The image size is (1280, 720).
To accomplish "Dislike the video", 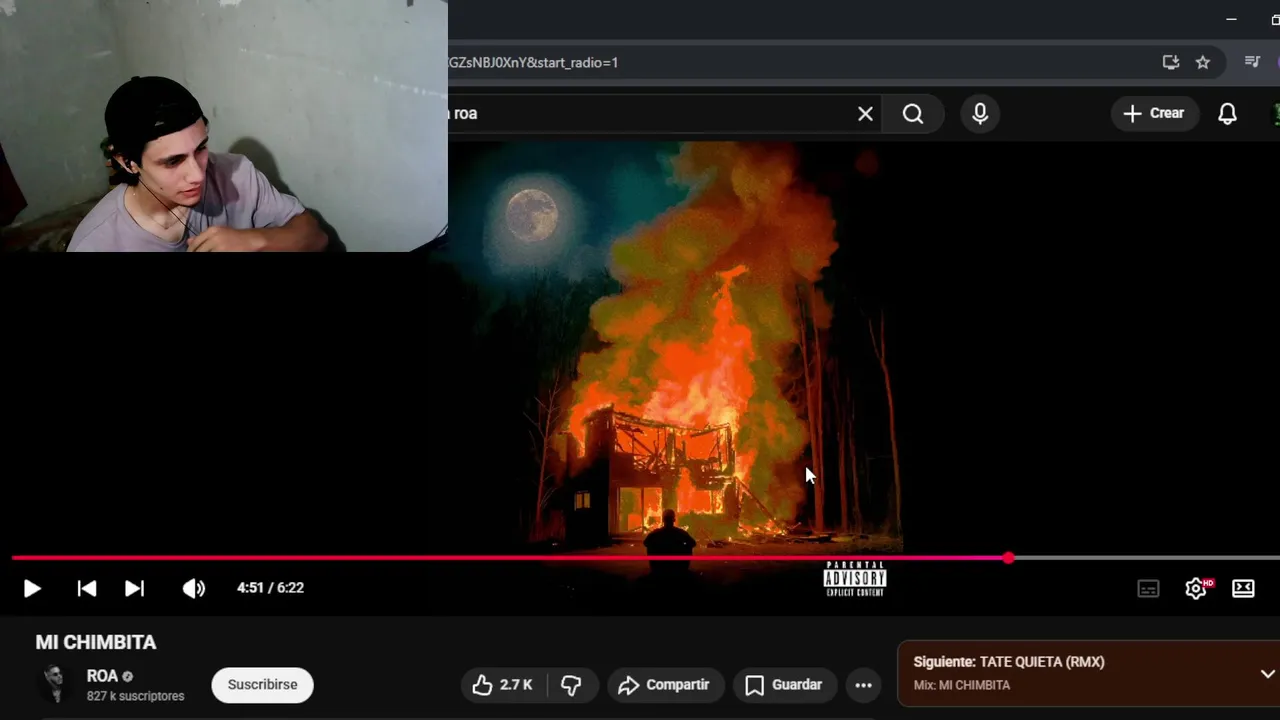I will (x=571, y=685).
